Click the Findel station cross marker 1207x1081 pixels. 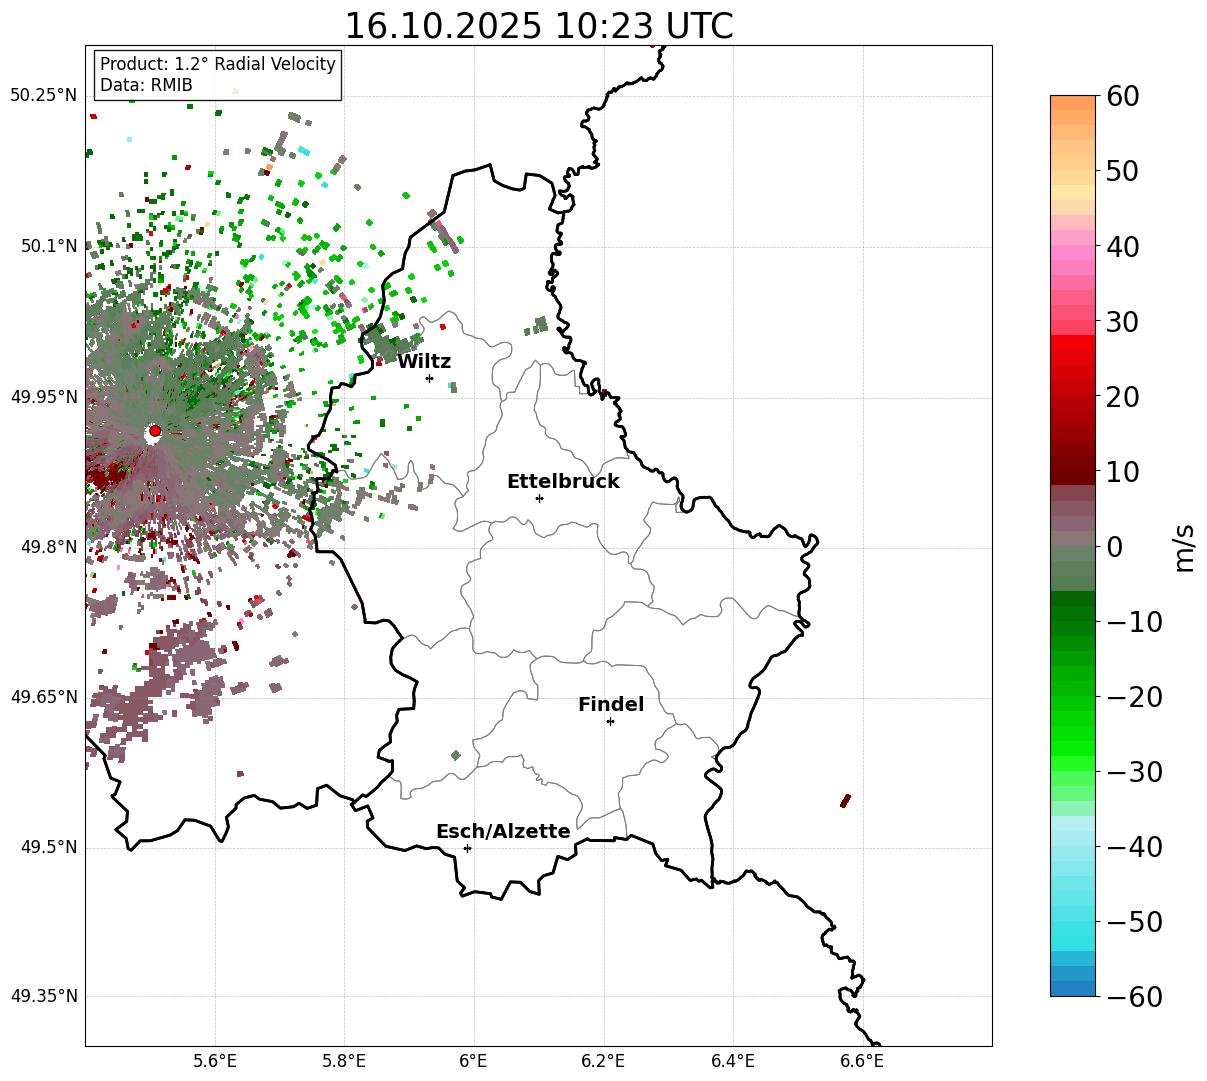(610, 721)
